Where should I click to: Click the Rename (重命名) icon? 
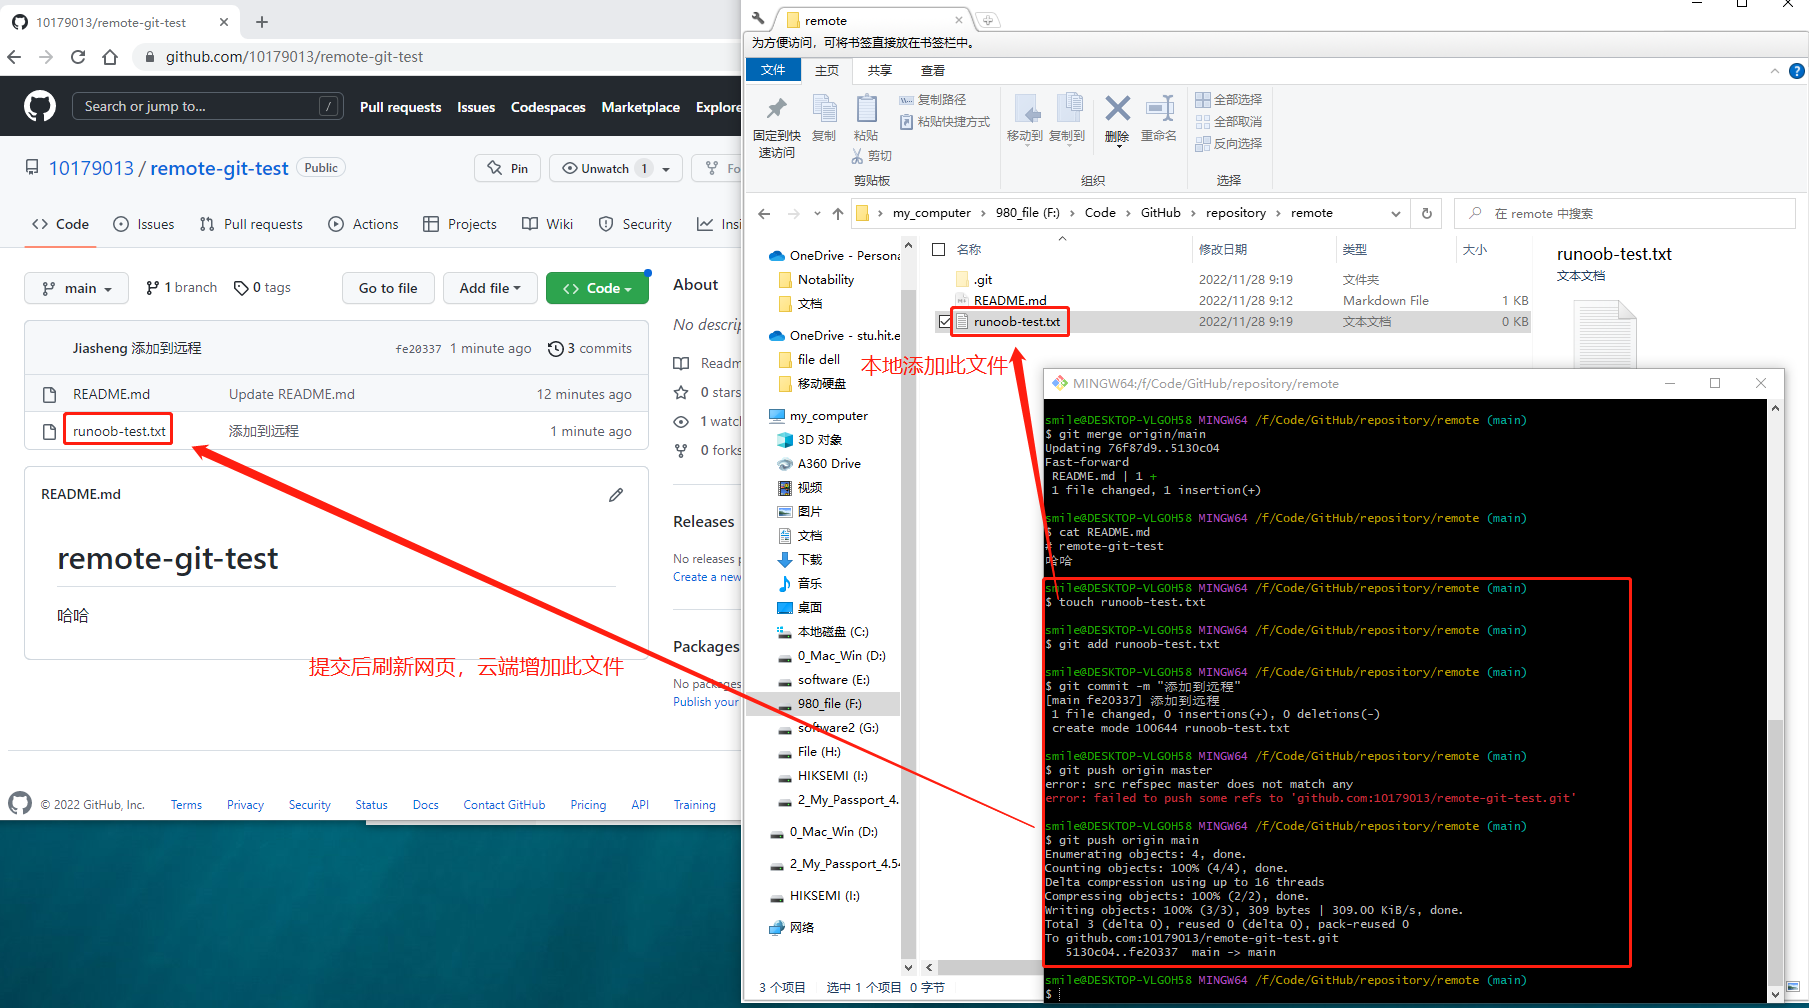click(x=1159, y=118)
